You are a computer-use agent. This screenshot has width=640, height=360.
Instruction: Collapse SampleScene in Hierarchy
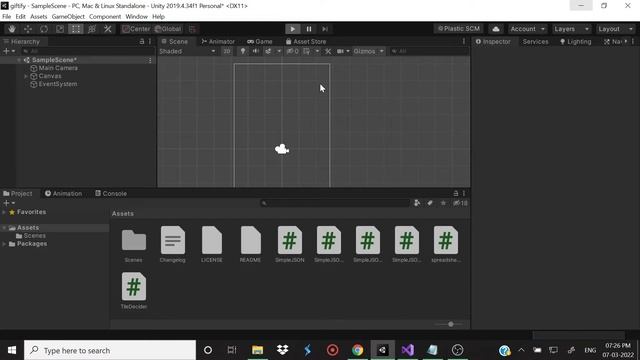[19, 60]
